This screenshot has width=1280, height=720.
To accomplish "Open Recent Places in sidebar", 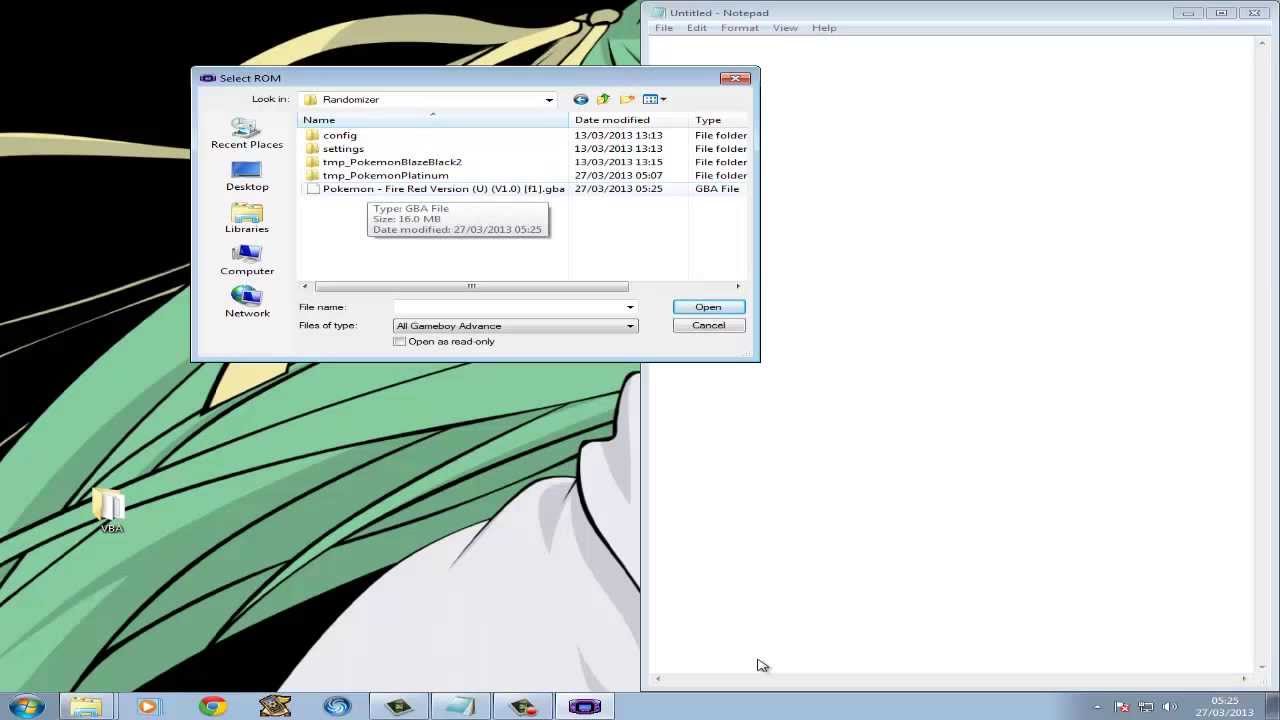I will (x=247, y=133).
